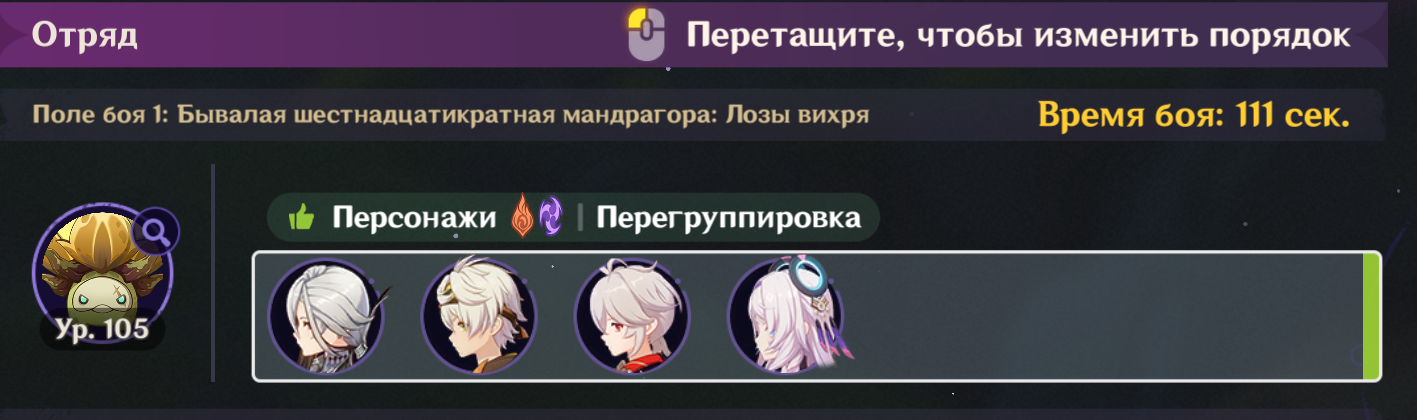
Task: Choose blond character with headband portrait
Action: [x=478, y=315]
